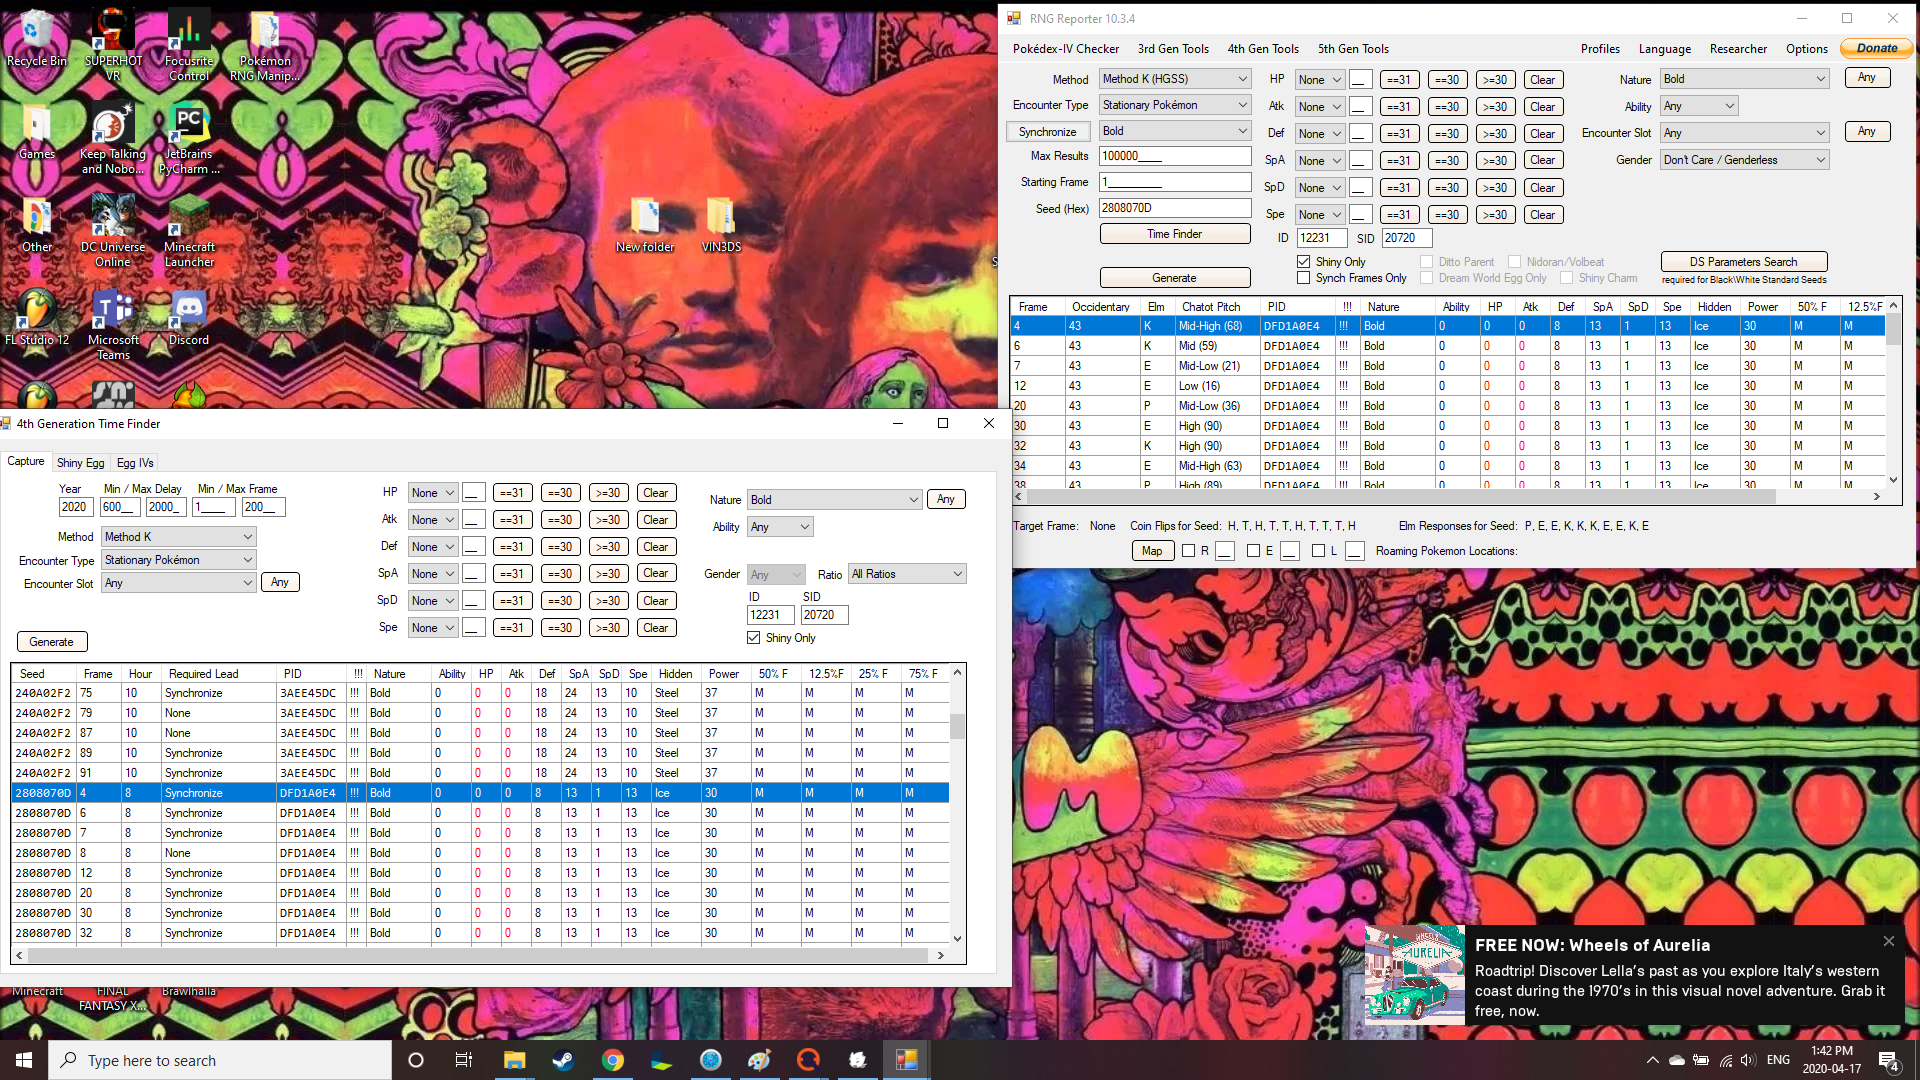Switch to the Shiny Egg tab
This screenshot has height=1080, width=1920.
[80, 463]
